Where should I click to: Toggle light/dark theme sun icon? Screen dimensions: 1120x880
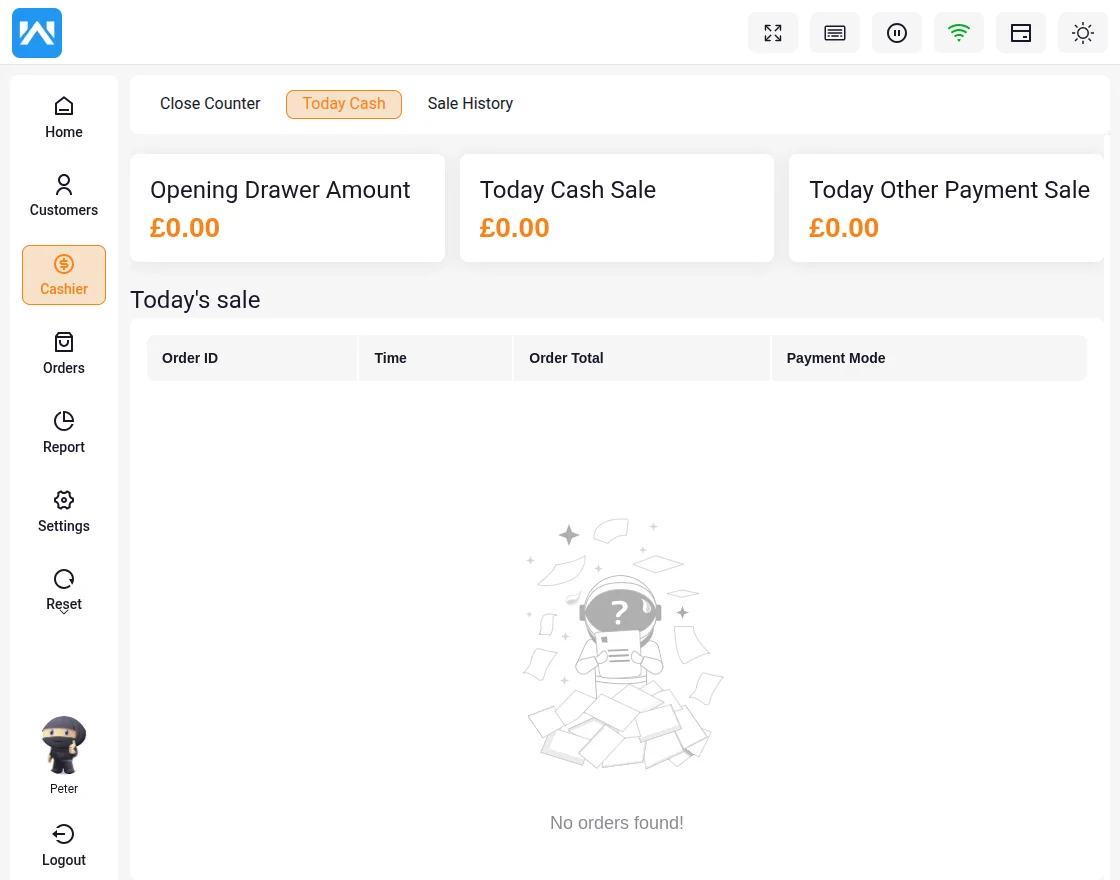click(x=1083, y=33)
